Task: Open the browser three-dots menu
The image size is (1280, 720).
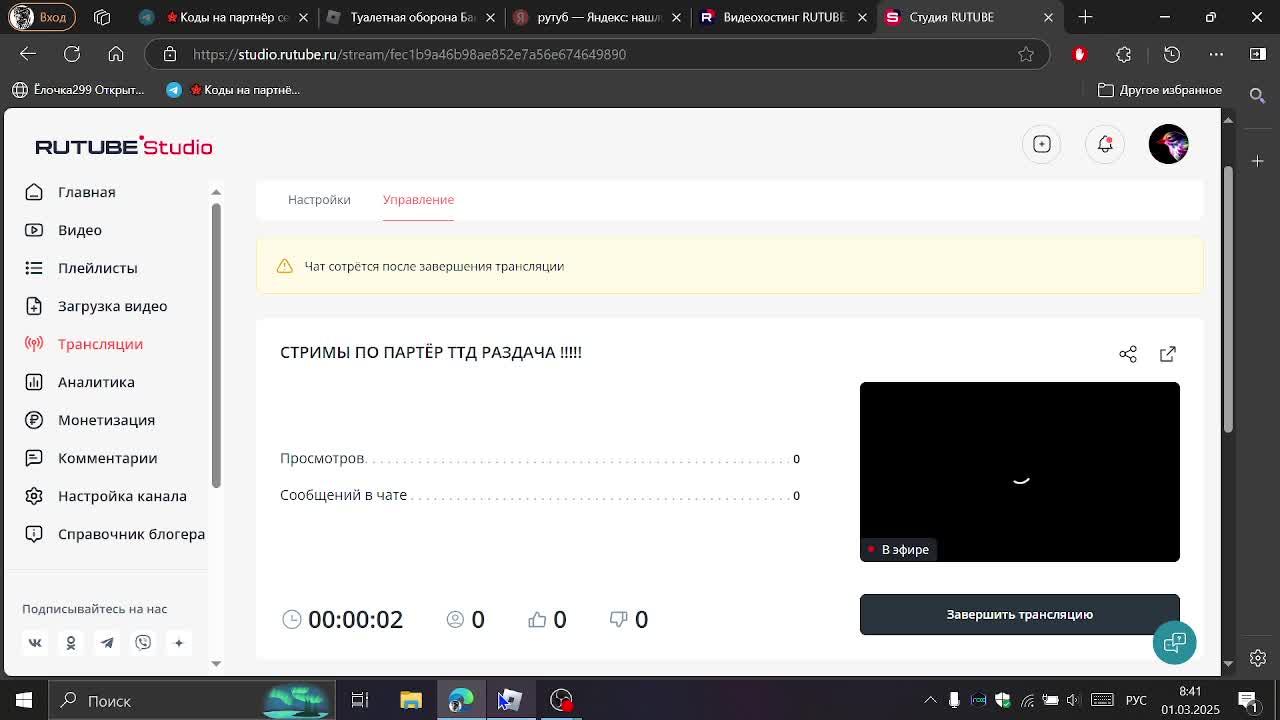Action: [1216, 54]
